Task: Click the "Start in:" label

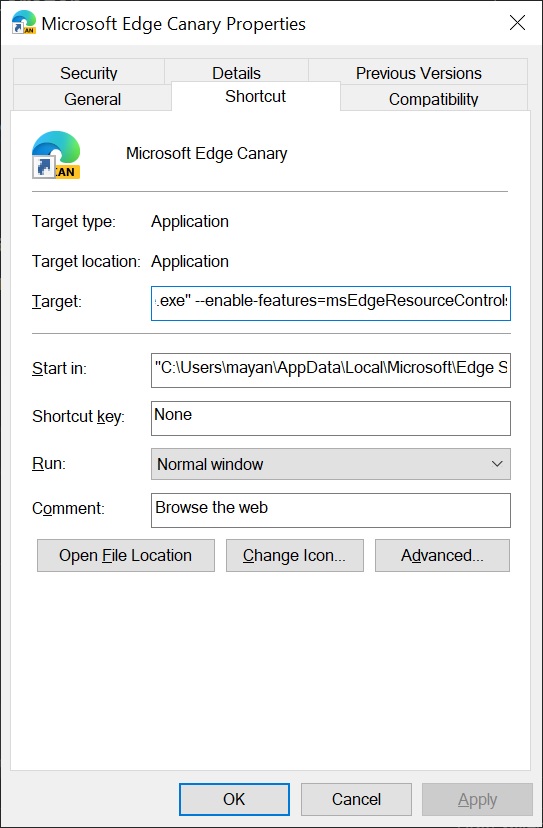Action: pyautogui.click(x=59, y=369)
